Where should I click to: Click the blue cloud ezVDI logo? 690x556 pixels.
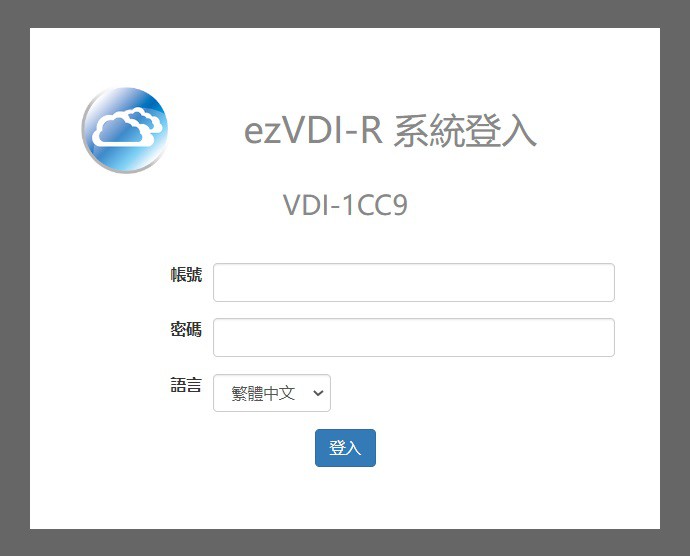coord(125,130)
